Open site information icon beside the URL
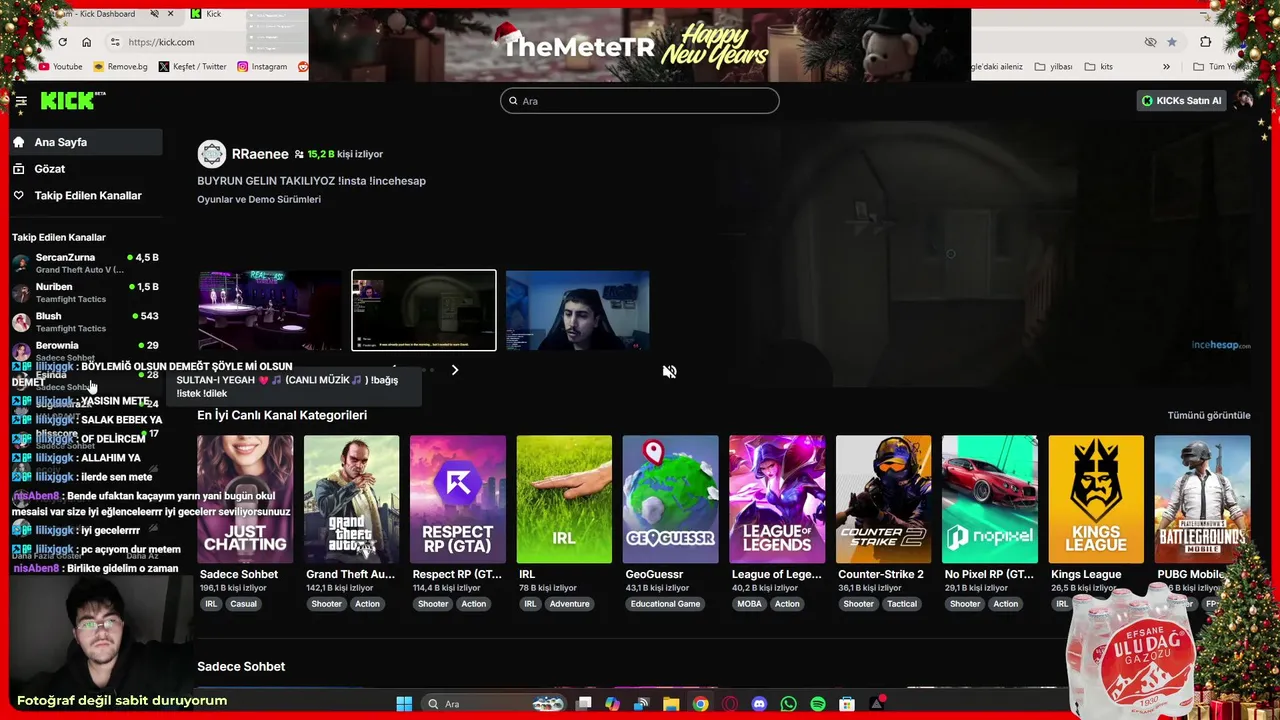The image size is (1280, 720). point(115,42)
